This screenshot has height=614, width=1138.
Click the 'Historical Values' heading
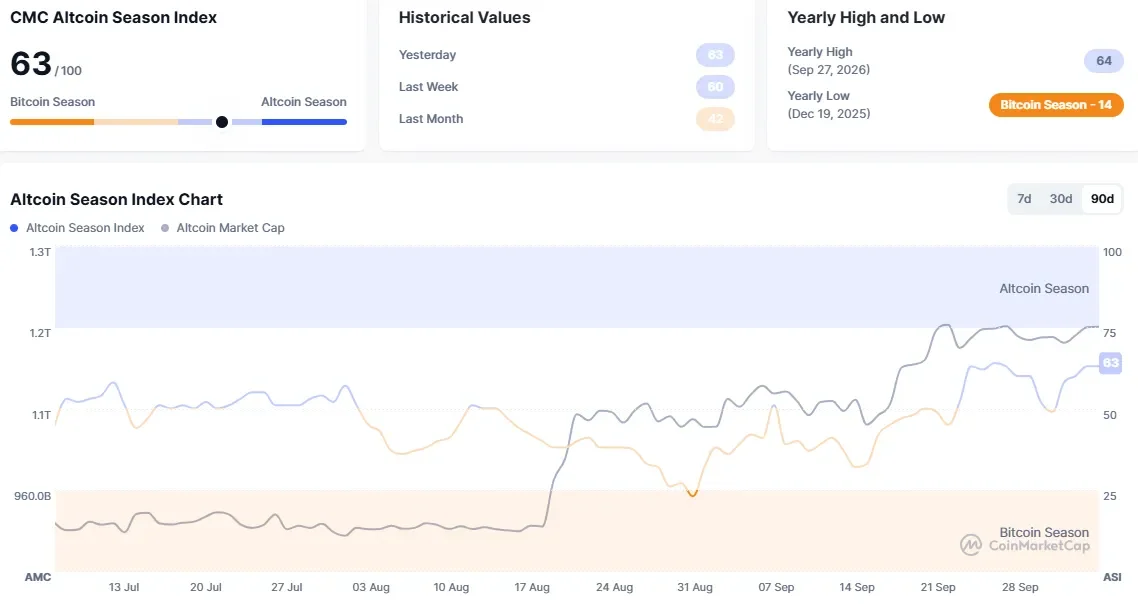(x=464, y=17)
